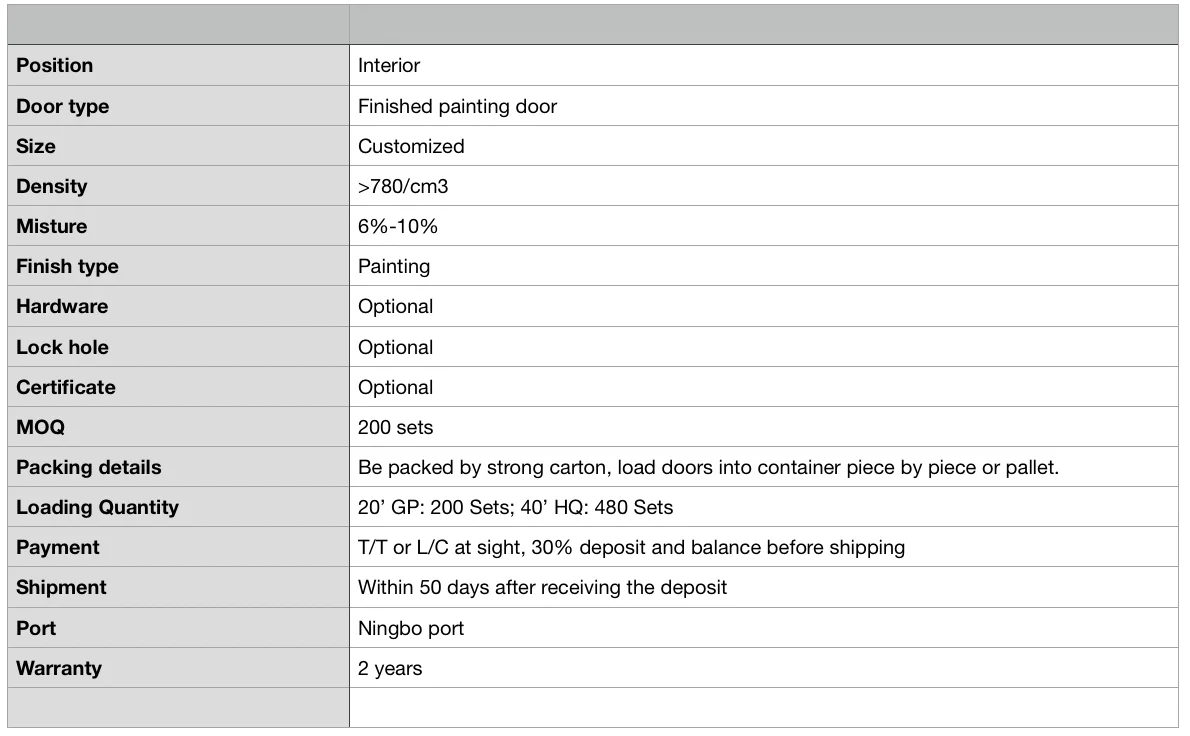
Task: Select the Packing details description text
Action: [708, 467]
